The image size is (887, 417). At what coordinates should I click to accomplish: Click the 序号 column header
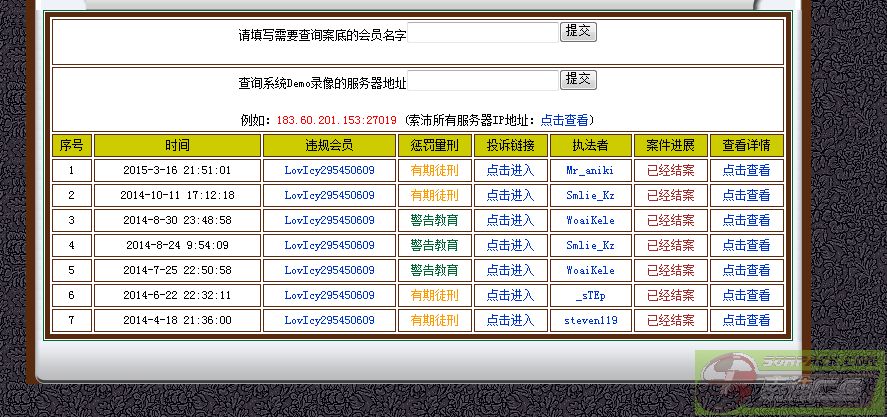pyautogui.click(x=71, y=145)
